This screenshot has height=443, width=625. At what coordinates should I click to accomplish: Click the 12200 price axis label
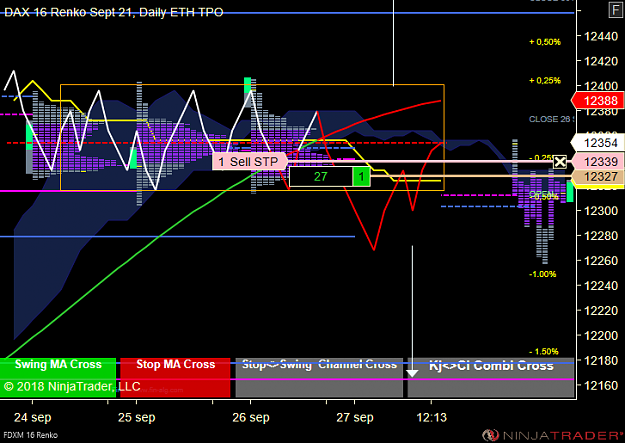601,335
